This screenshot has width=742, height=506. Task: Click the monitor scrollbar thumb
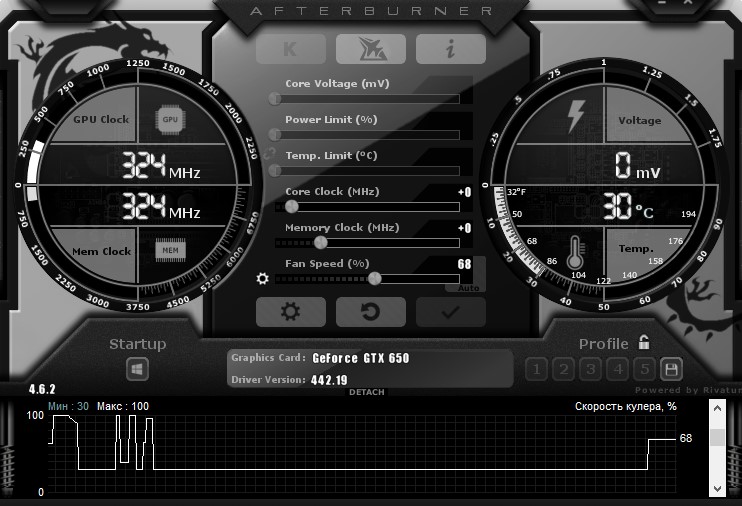(717, 437)
